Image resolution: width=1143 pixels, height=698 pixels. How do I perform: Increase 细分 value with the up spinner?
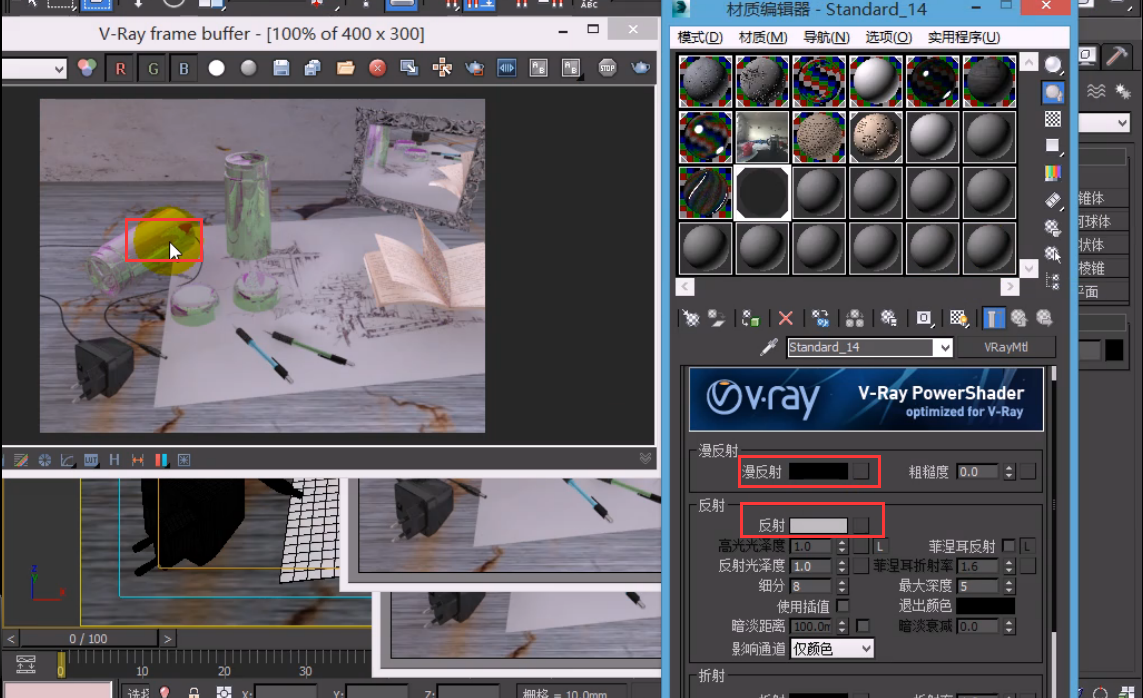tap(843, 580)
